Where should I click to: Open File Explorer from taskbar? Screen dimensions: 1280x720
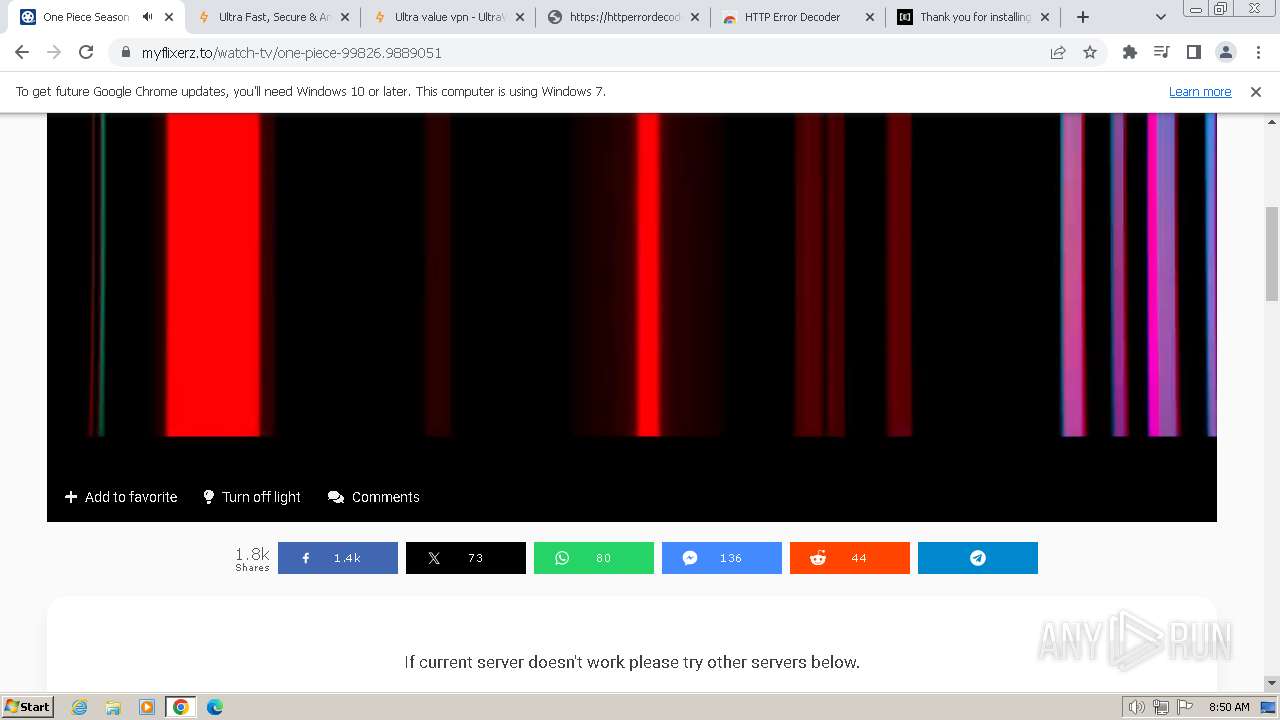113,707
